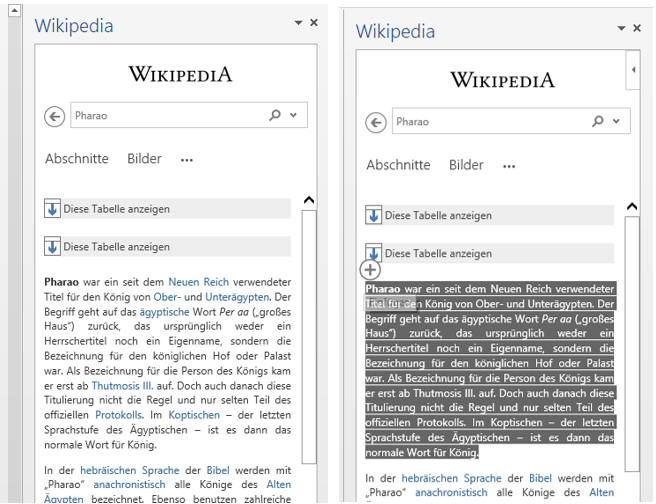Follow the Thutmosis III. link in left pane
The width and height of the screenshot is (656, 504).
coord(123,385)
